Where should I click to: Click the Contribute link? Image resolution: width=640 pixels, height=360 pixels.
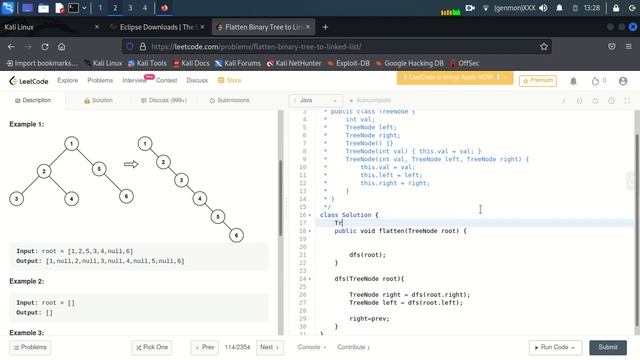(x=353, y=347)
